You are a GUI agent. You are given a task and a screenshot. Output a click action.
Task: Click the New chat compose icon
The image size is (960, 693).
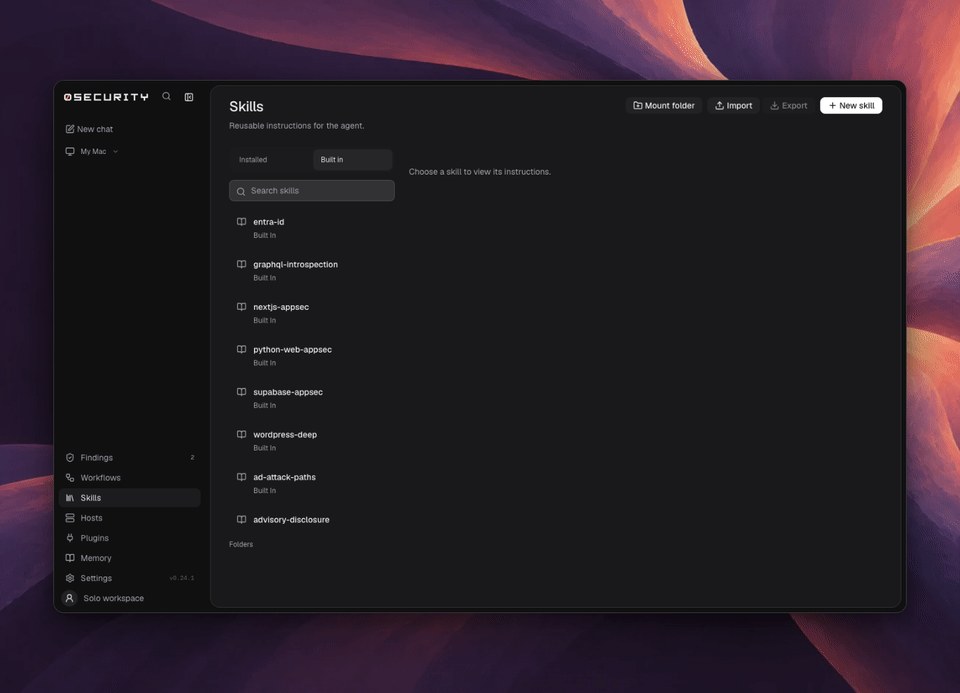(x=70, y=129)
